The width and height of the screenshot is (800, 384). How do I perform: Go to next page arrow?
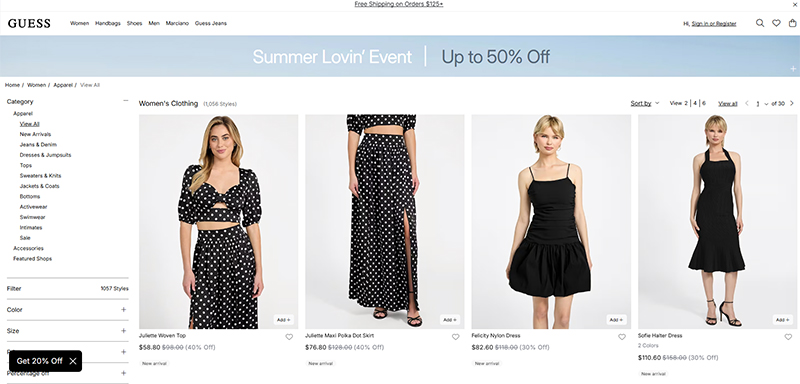[x=792, y=104]
